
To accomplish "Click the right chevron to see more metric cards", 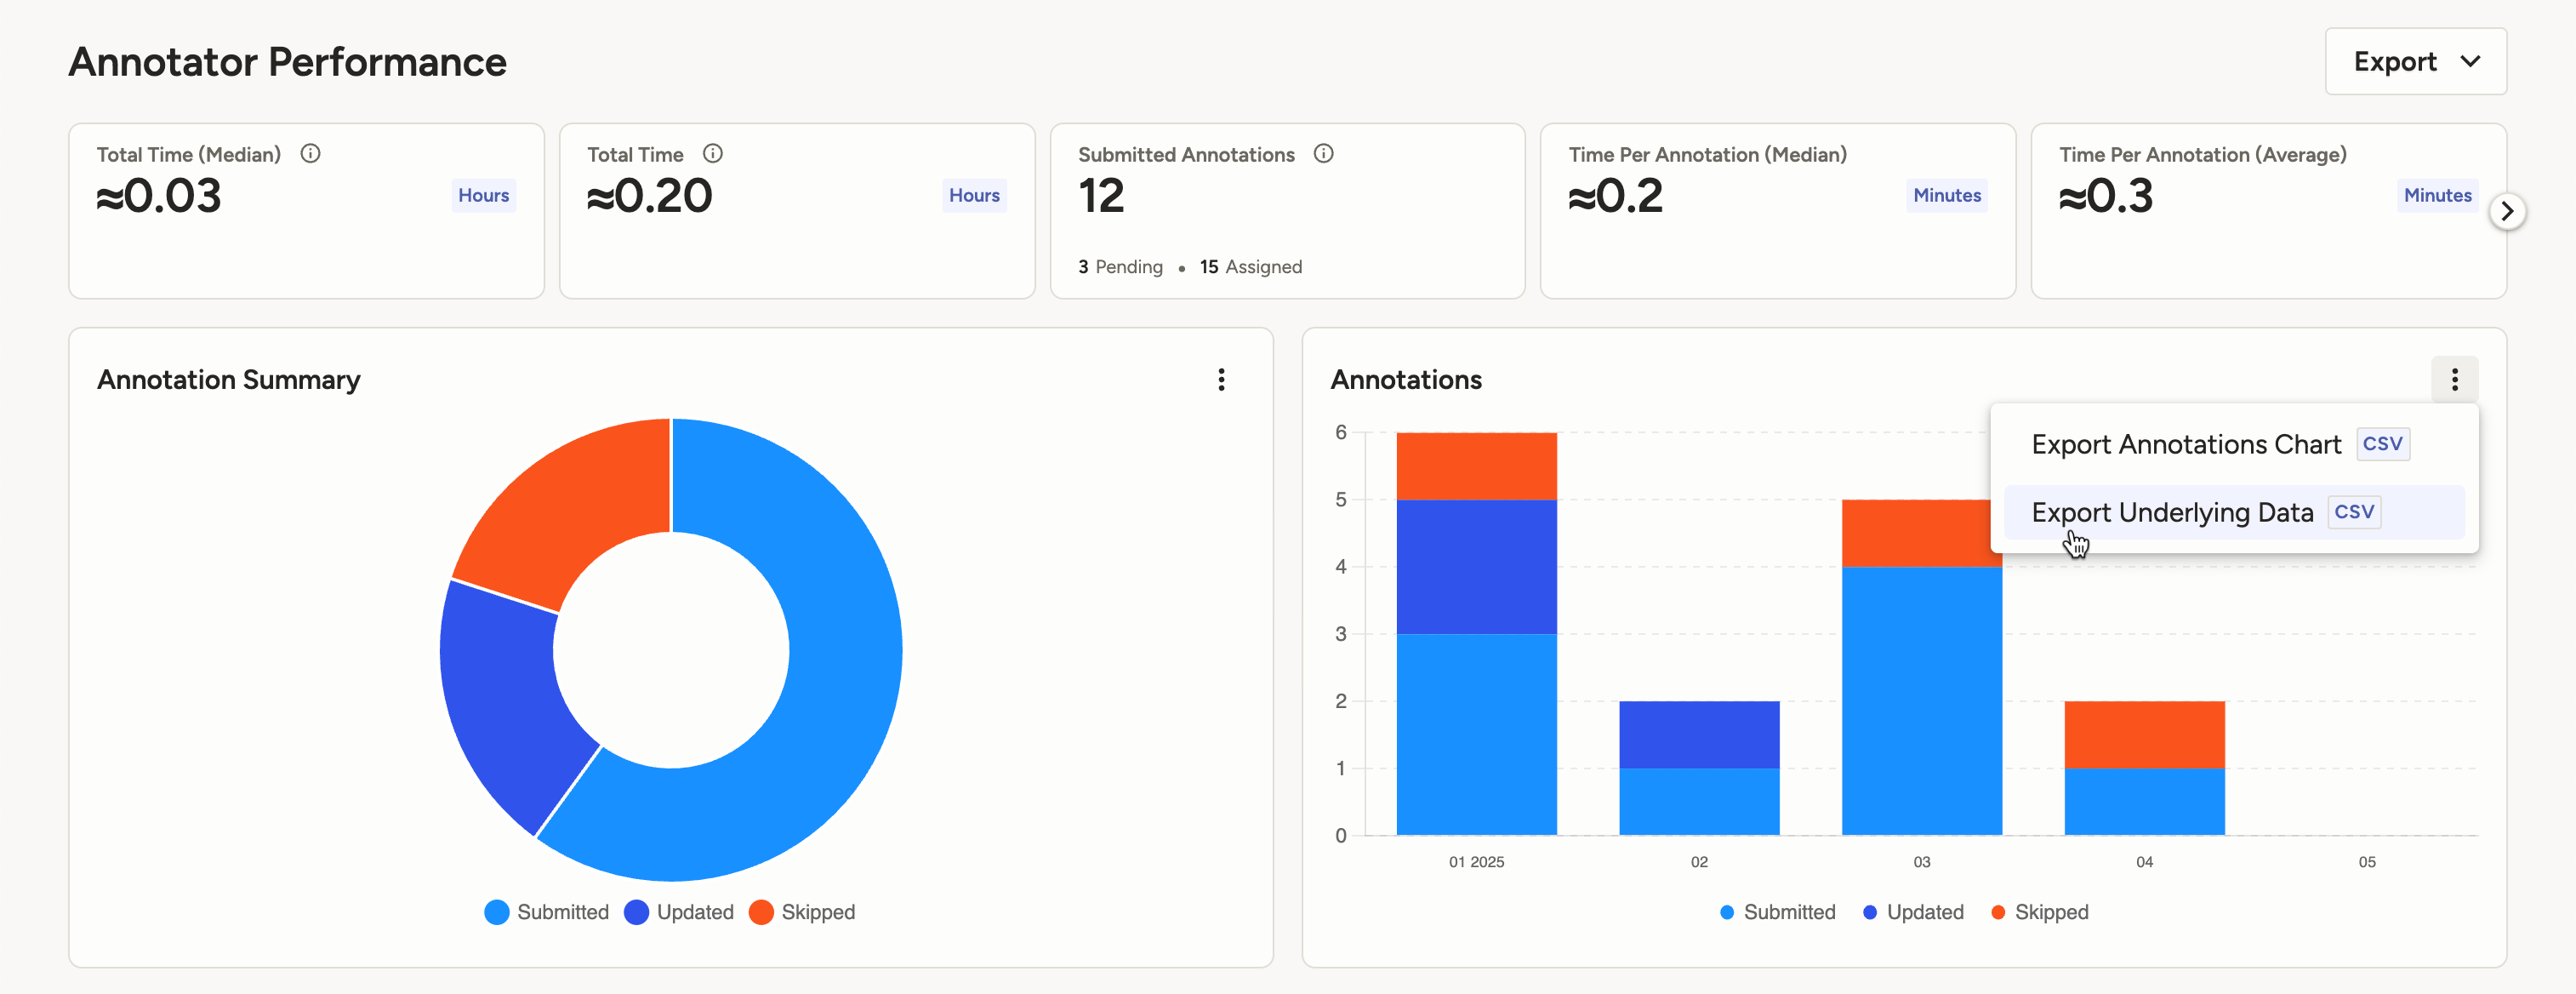I will pos(2508,211).
